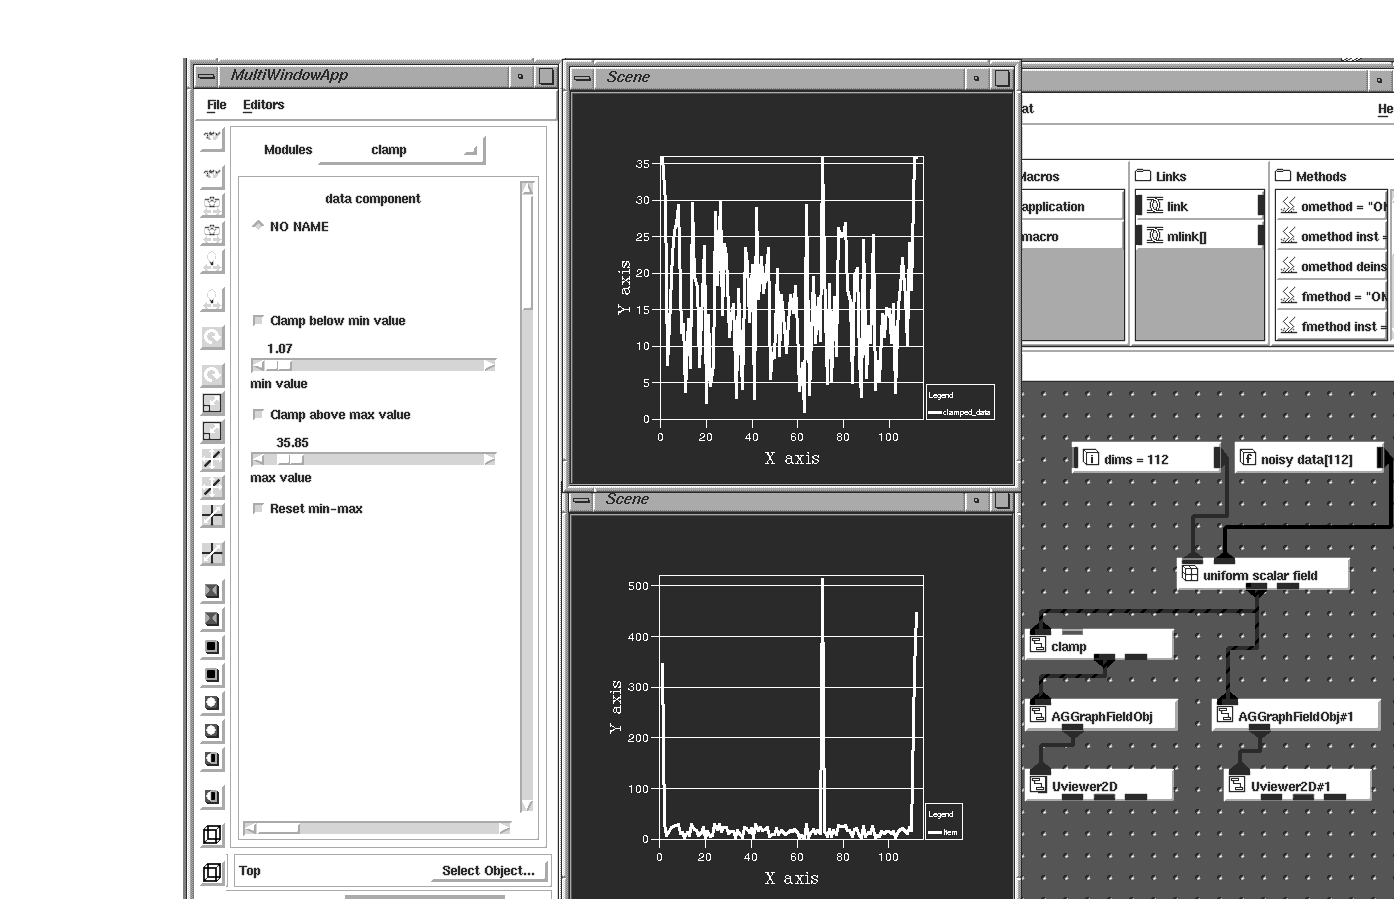Click the min value slider thumb
This screenshot has height=900, width=1400.
[x=278, y=366]
